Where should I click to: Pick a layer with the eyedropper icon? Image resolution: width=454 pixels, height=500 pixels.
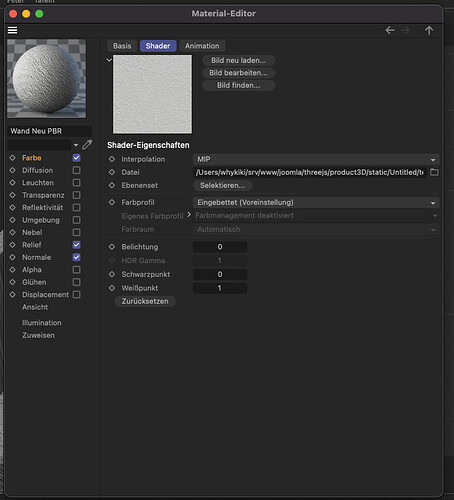coord(87,145)
